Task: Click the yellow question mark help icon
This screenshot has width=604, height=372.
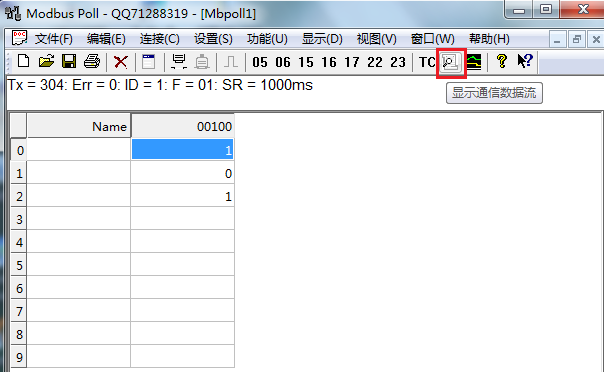Action: tap(502, 61)
